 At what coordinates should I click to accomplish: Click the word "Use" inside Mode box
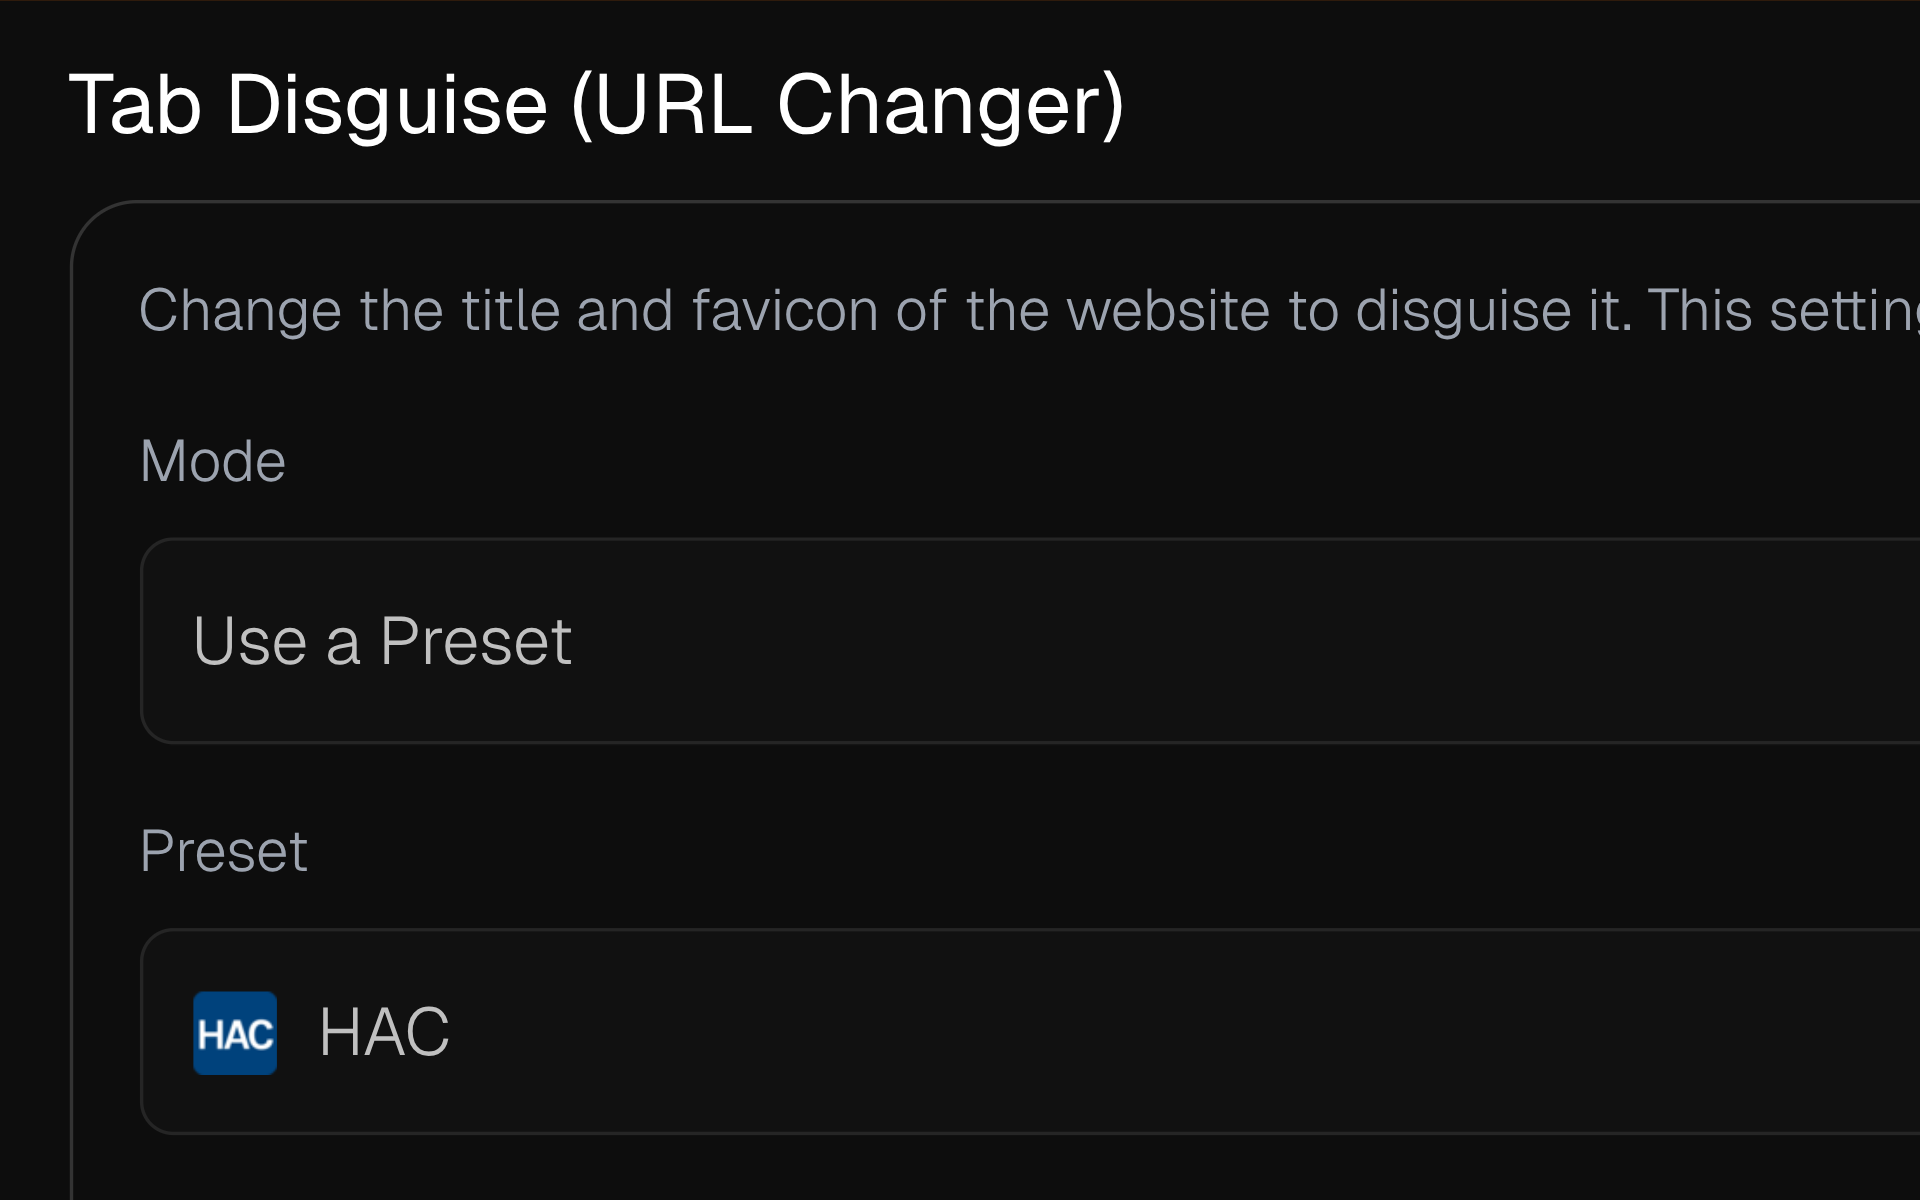pyautogui.click(x=250, y=641)
